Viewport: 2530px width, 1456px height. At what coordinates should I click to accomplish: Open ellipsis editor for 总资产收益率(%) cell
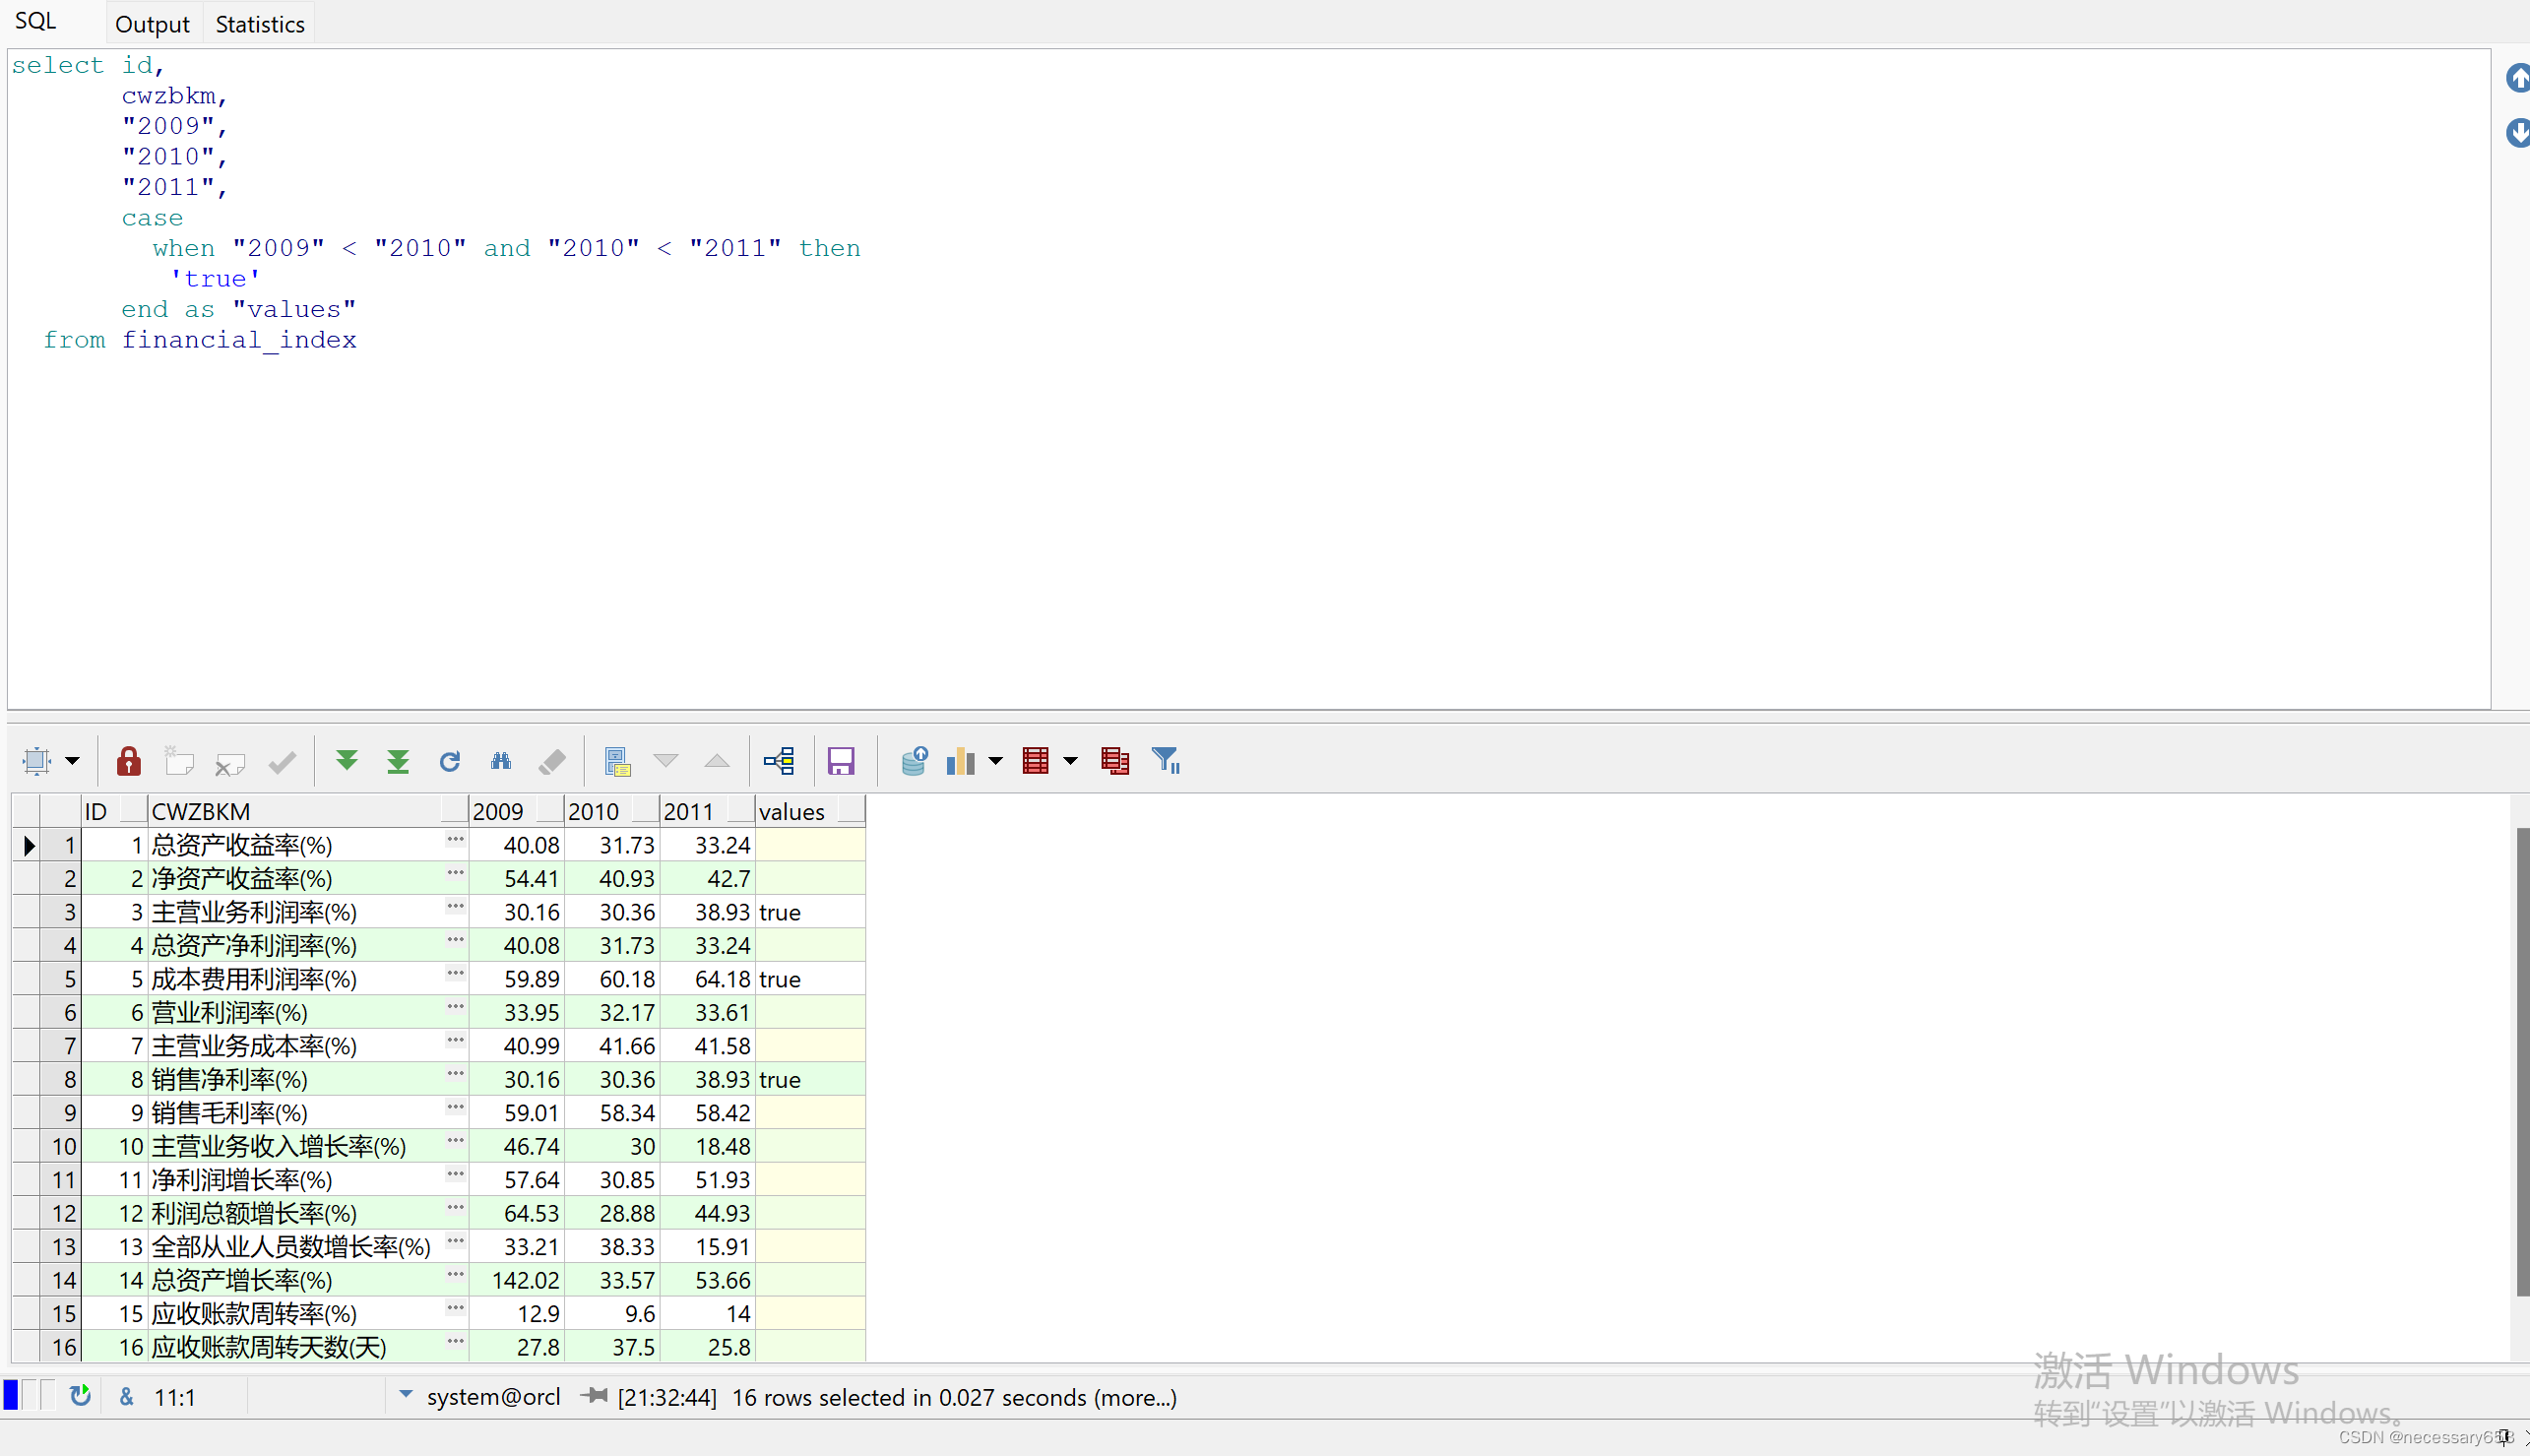coord(455,840)
